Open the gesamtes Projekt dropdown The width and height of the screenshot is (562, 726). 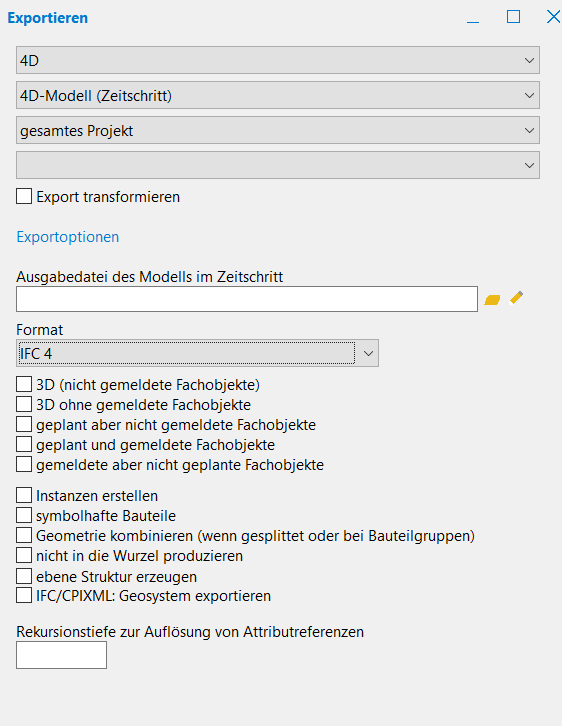pyautogui.click(x=278, y=131)
